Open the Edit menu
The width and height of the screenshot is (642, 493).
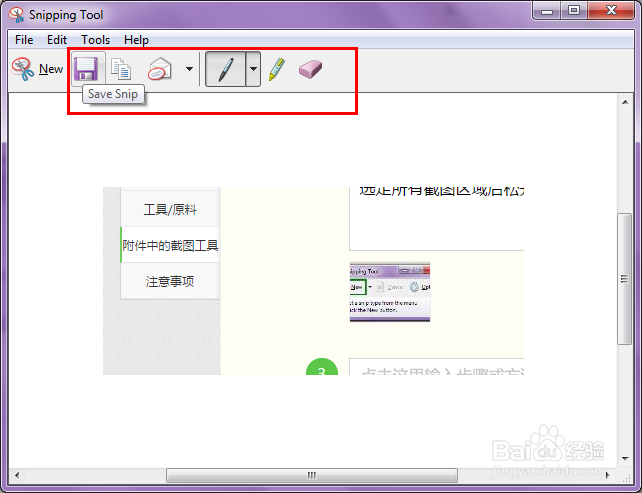point(57,40)
